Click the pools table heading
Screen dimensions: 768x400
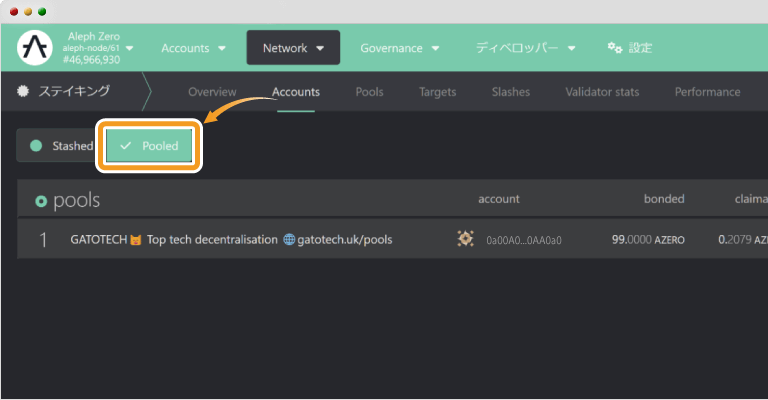pos(76,200)
